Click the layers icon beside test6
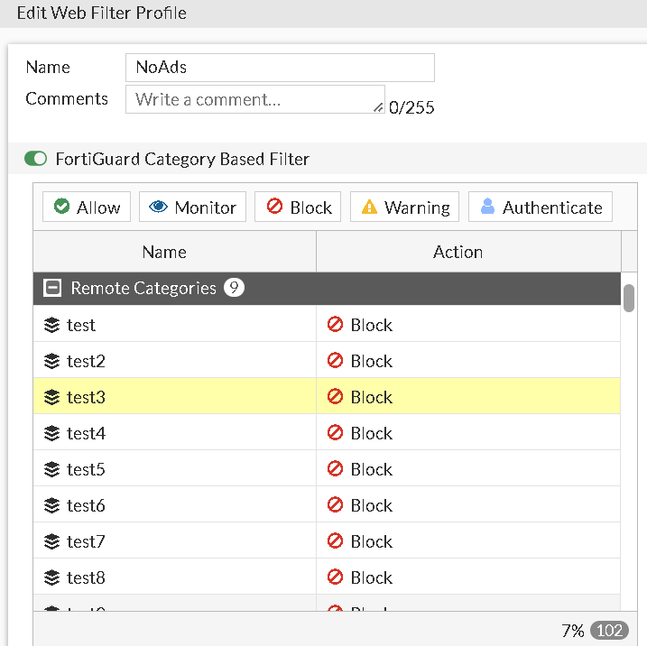The width and height of the screenshot is (647, 646). pyautogui.click(x=52, y=505)
